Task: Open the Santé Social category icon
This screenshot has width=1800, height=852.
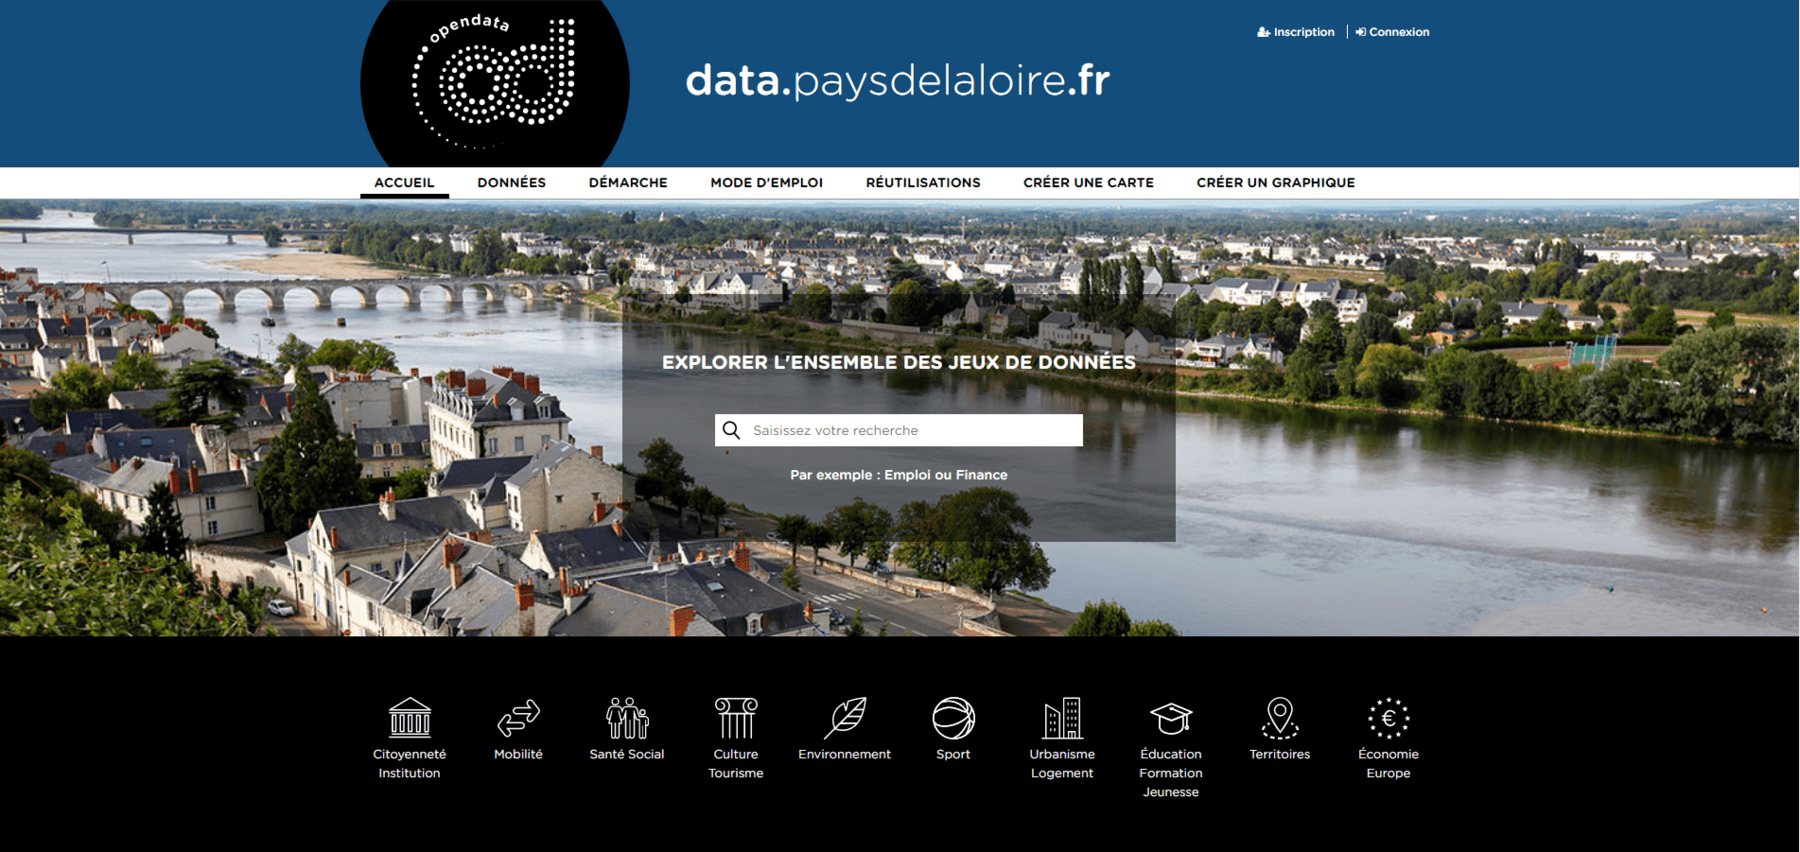Action: 627,718
